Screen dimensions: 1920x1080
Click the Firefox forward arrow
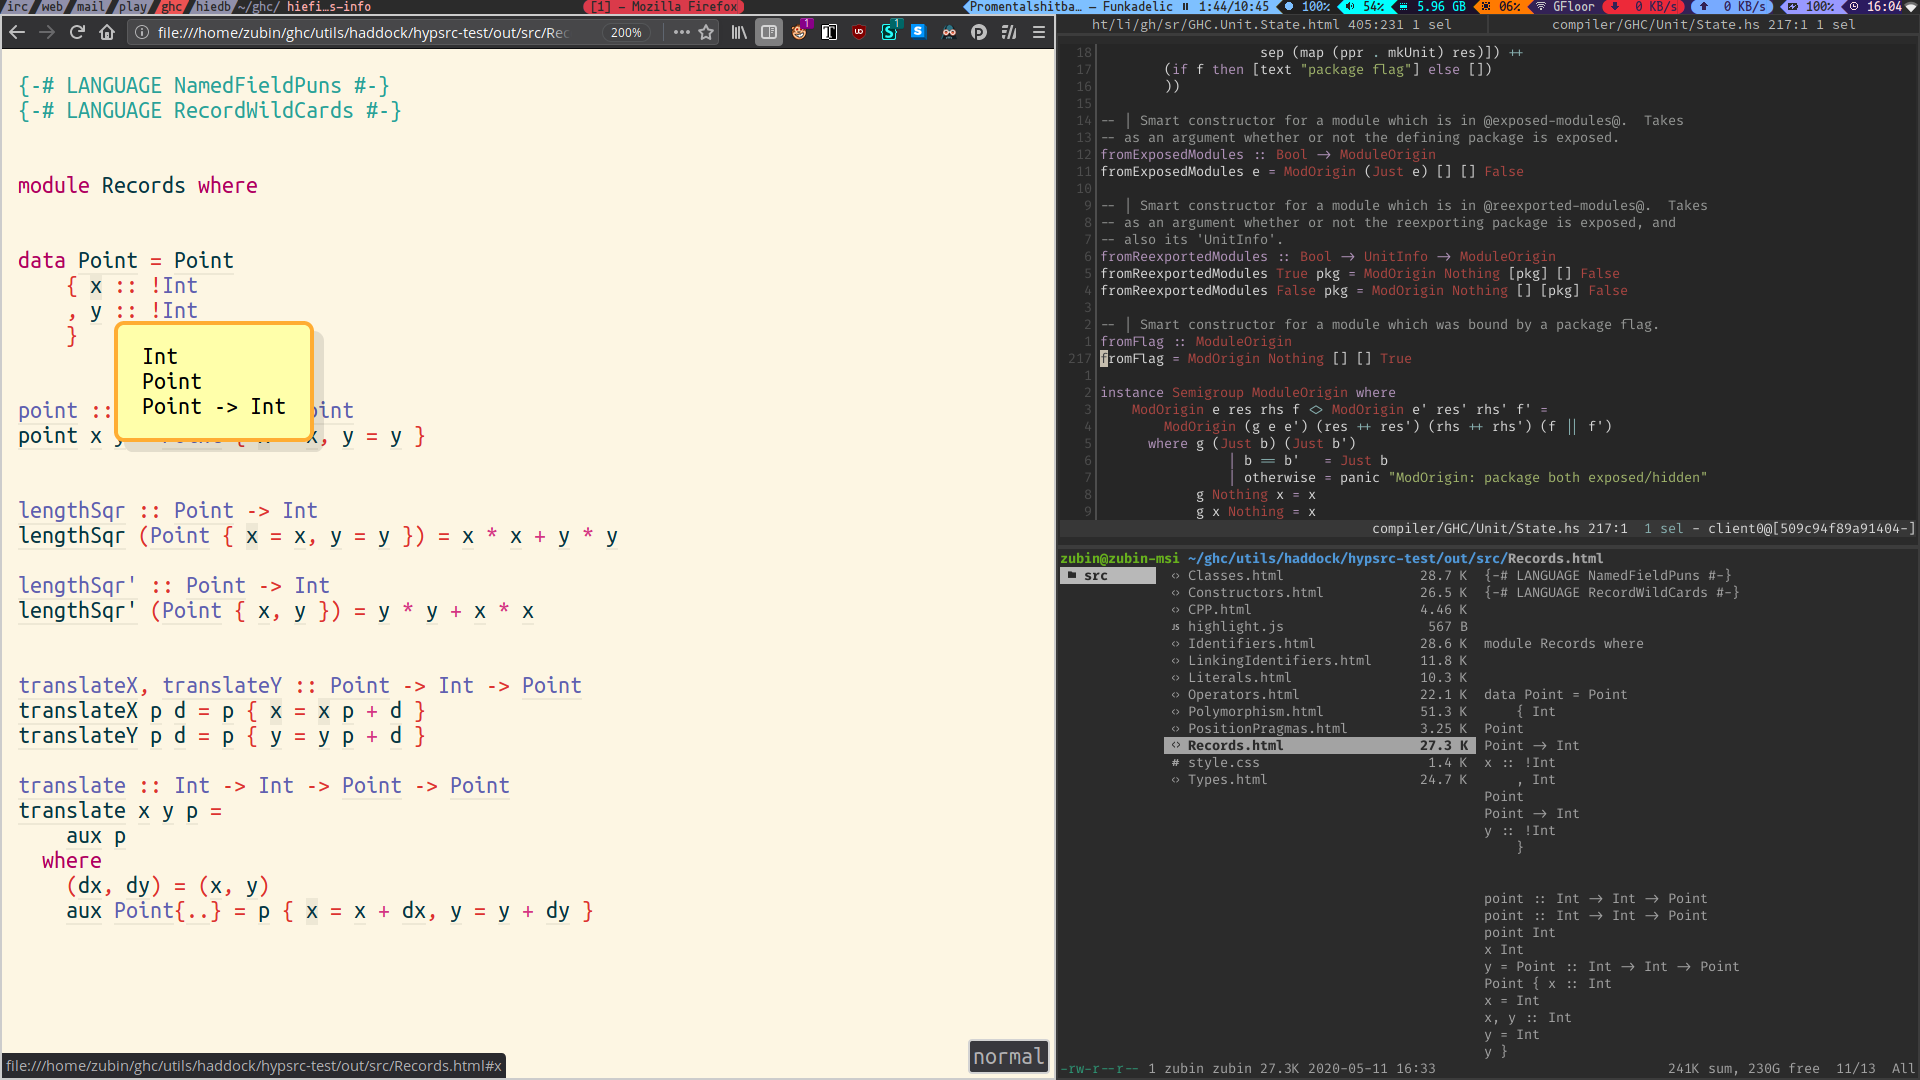[47, 32]
